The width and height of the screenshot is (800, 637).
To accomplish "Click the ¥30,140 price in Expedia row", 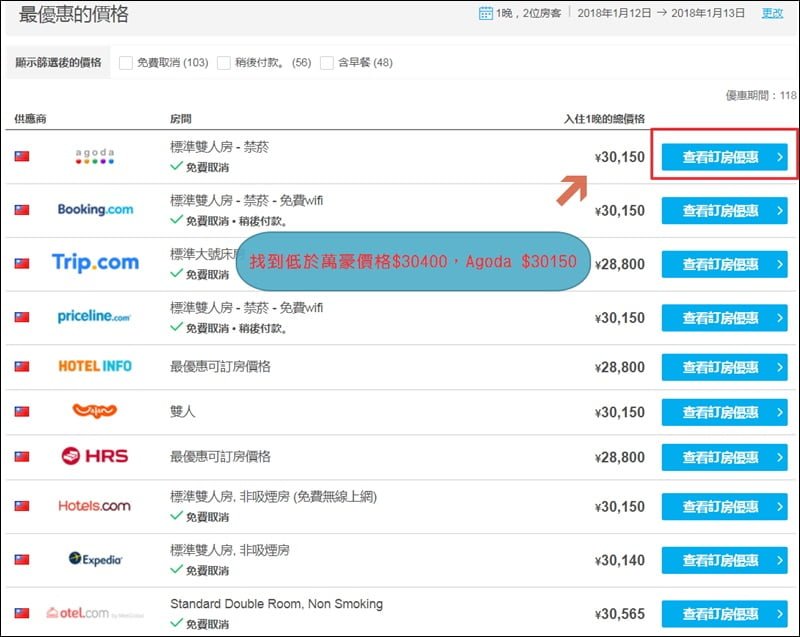I will tap(619, 560).
